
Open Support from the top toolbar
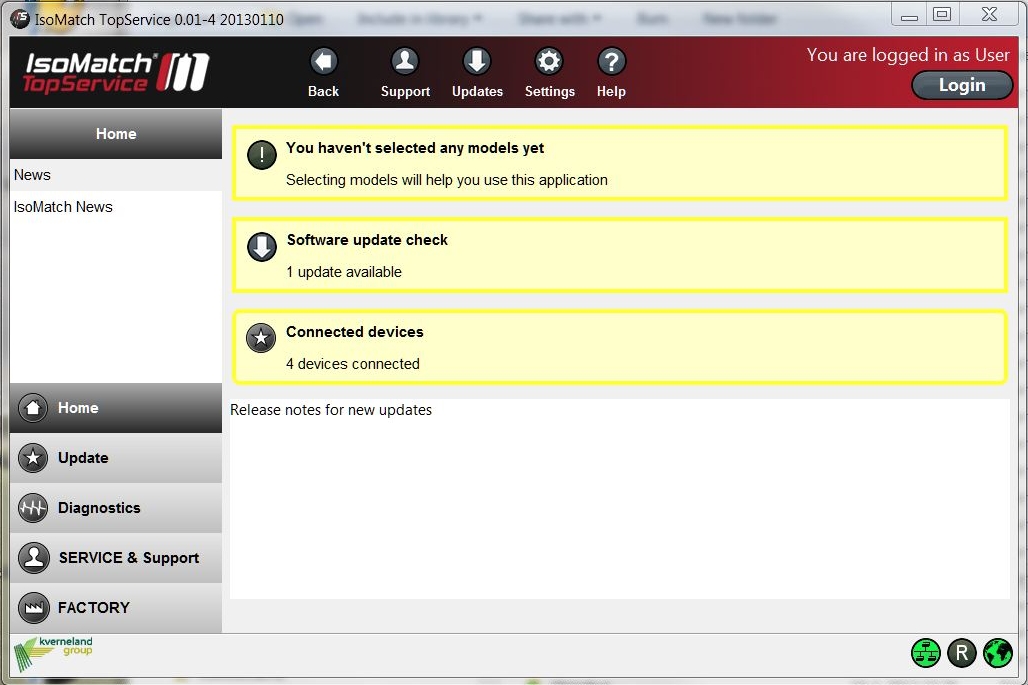click(x=405, y=63)
